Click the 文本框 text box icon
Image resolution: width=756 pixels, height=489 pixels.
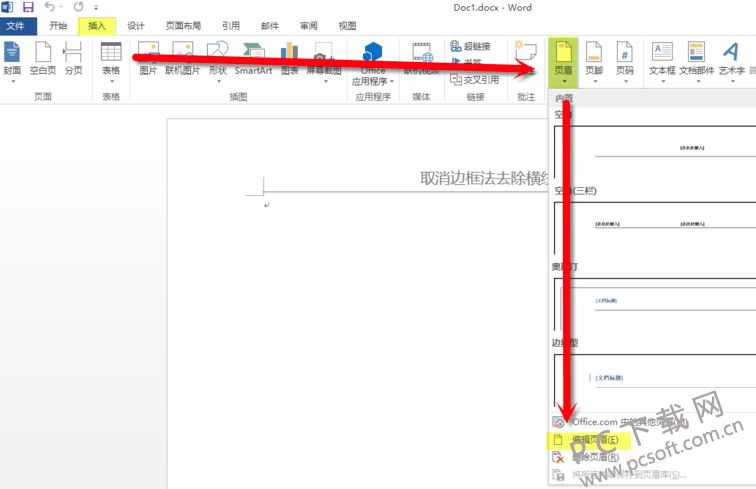[x=662, y=59]
